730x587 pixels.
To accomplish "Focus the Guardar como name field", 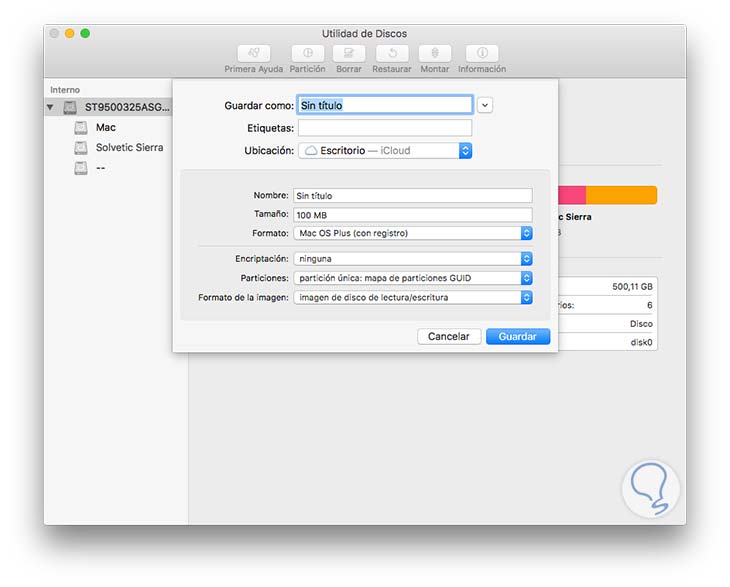I will coord(385,105).
